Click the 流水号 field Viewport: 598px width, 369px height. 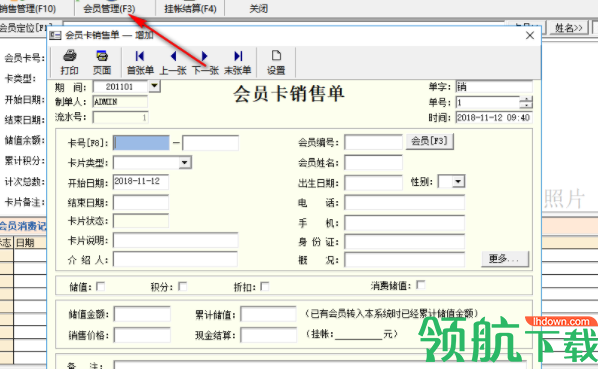[120, 117]
